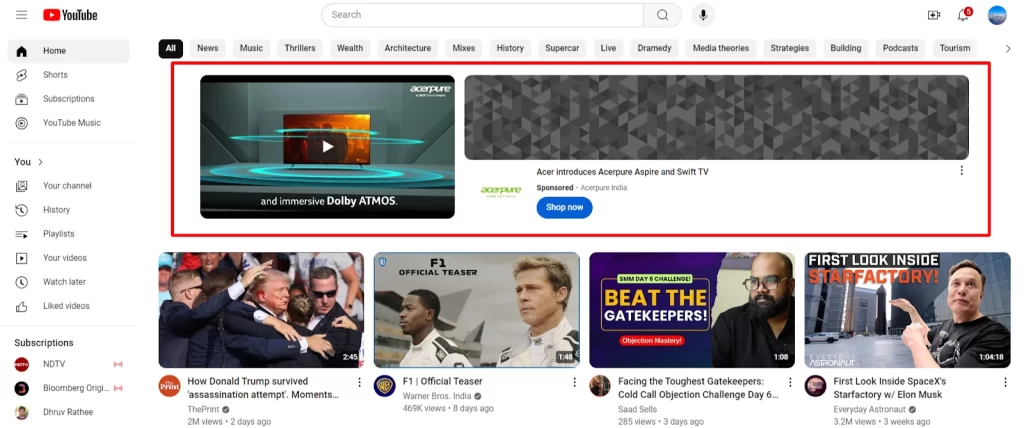The image size is (1024, 428).
Task: Activate voice search microphone
Action: 703,15
